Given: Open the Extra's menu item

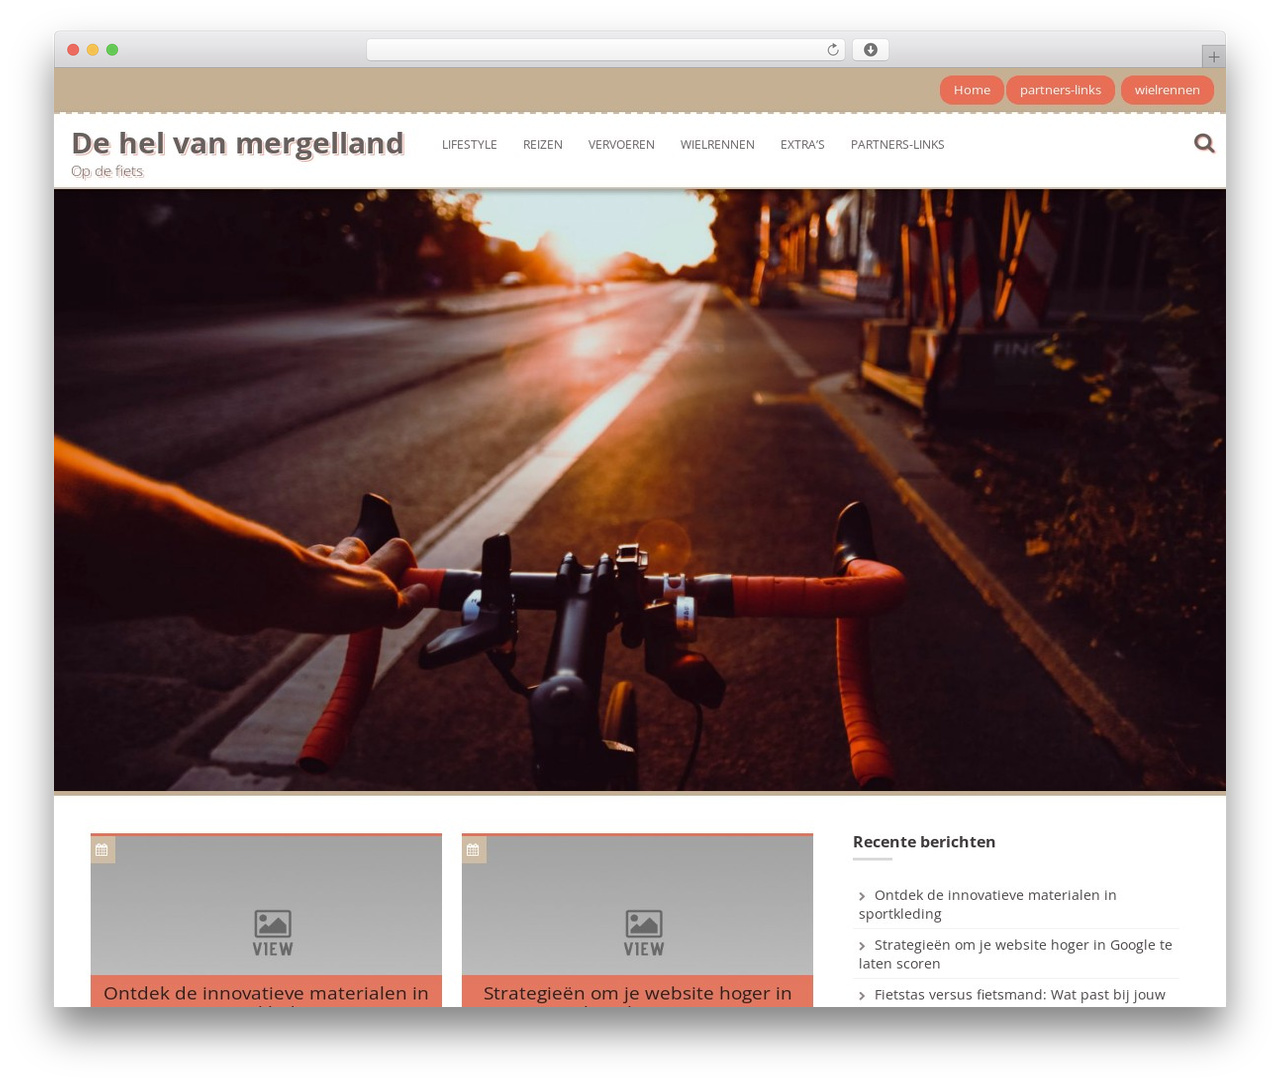Looking at the screenshot, I should 802,145.
